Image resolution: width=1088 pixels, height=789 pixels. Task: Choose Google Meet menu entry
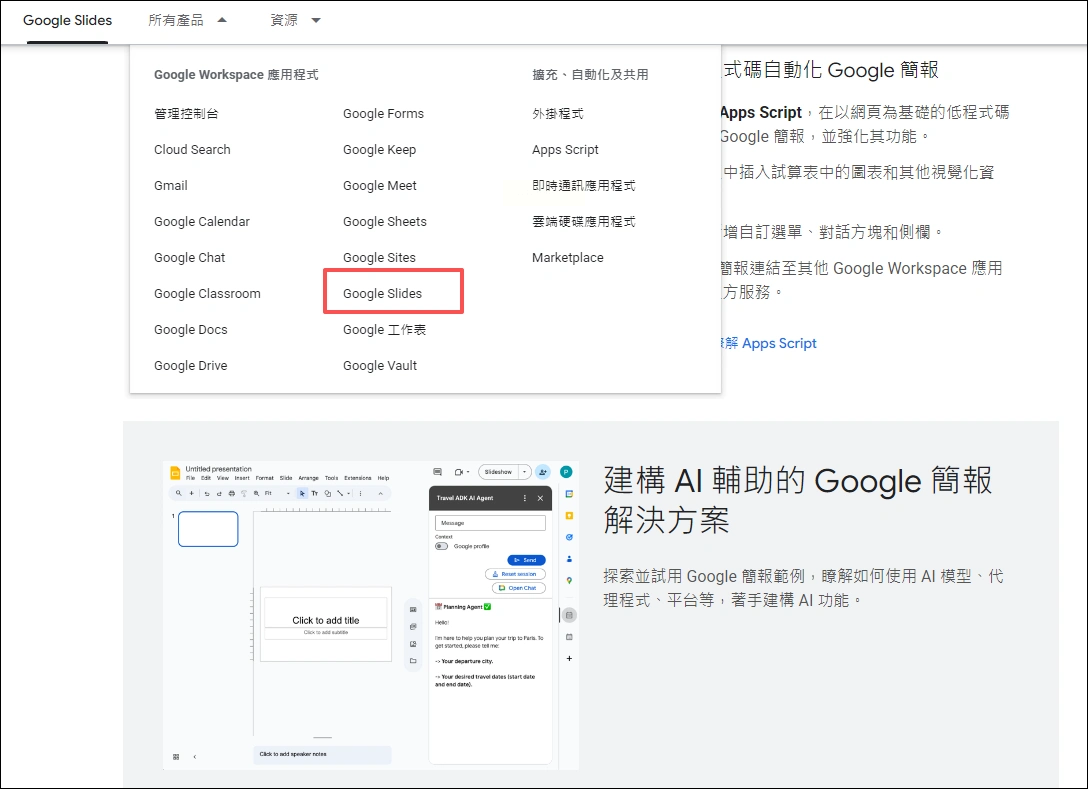pos(380,186)
